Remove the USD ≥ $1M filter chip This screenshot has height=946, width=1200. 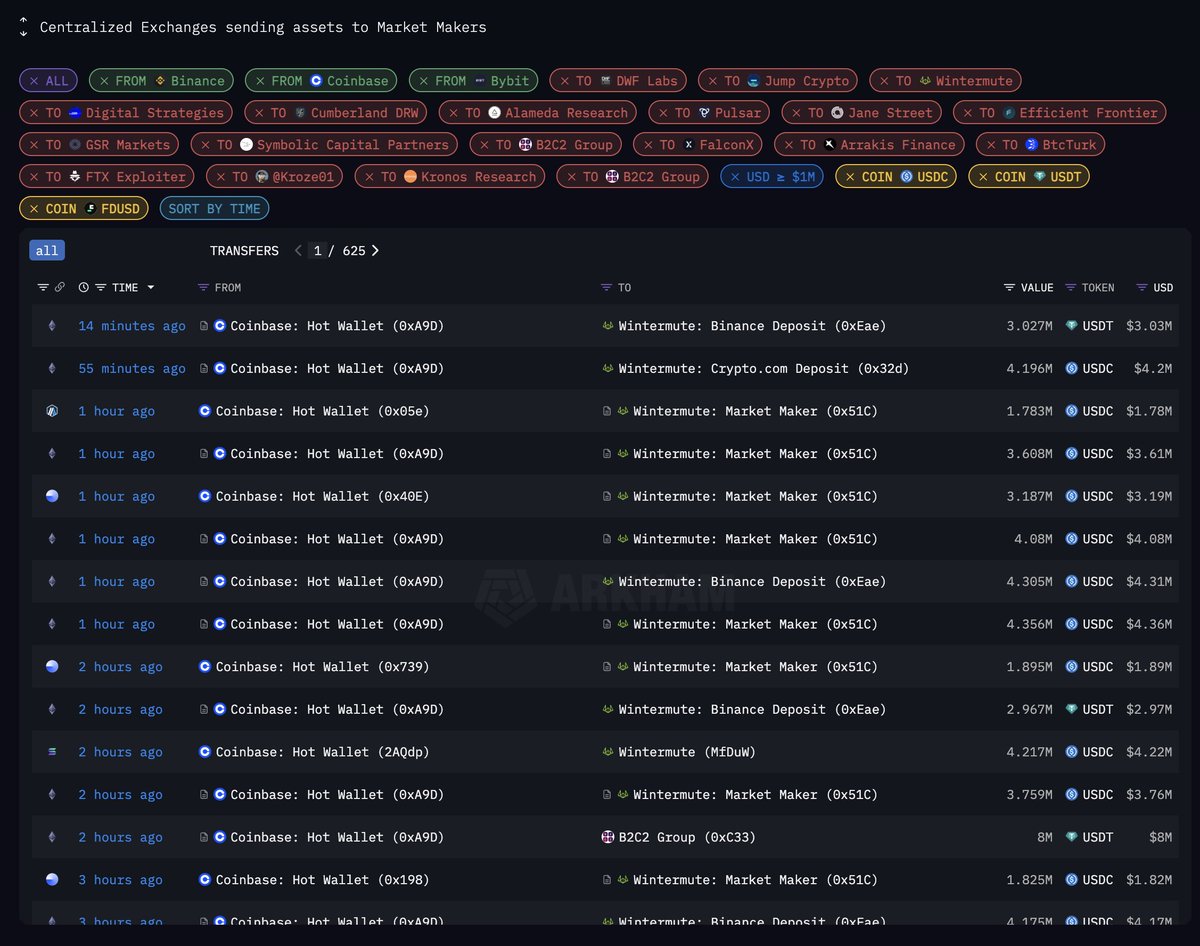735,177
